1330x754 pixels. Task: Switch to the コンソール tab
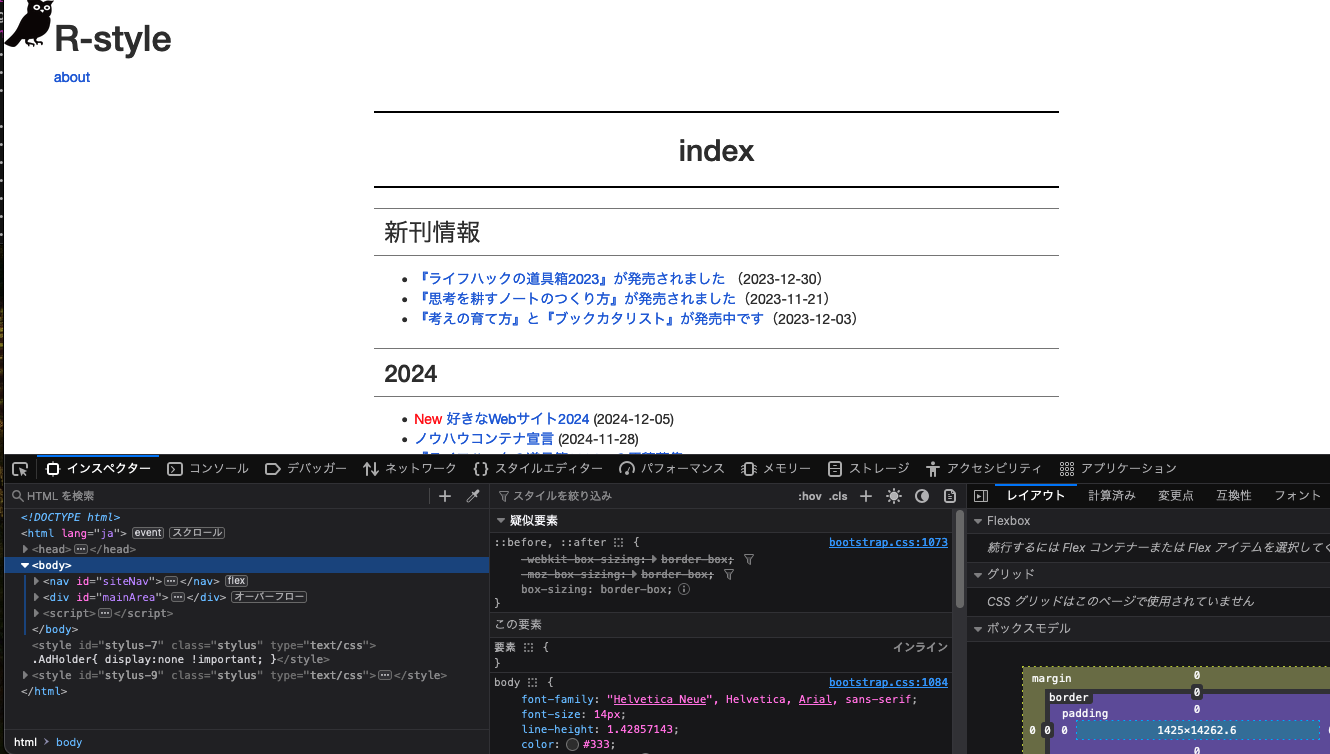click(208, 469)
